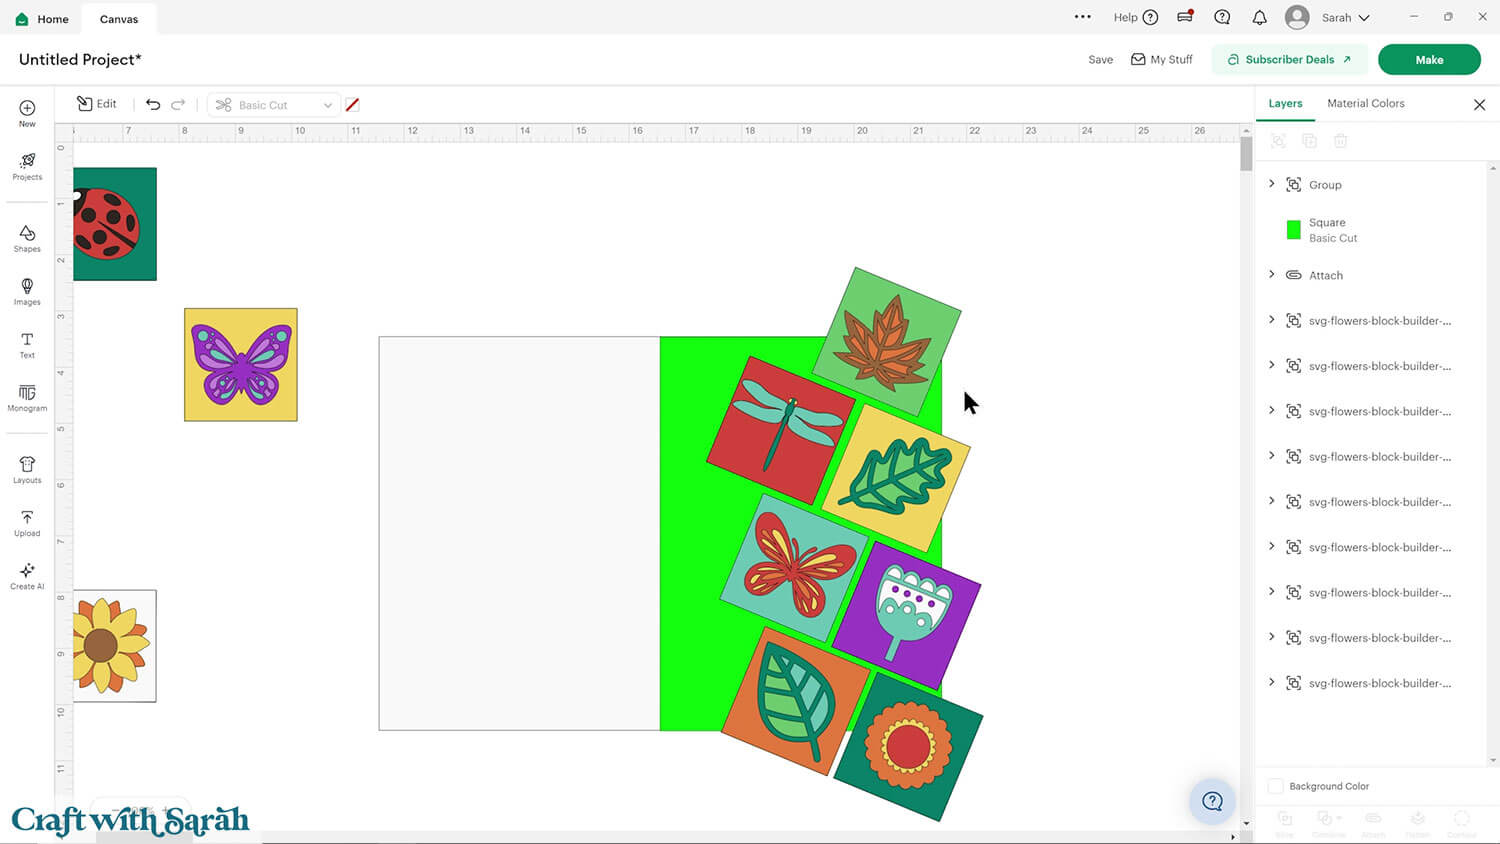Select the sunflower block on canvas
The width and height of the screenshot is (1500, 844).
115,646
